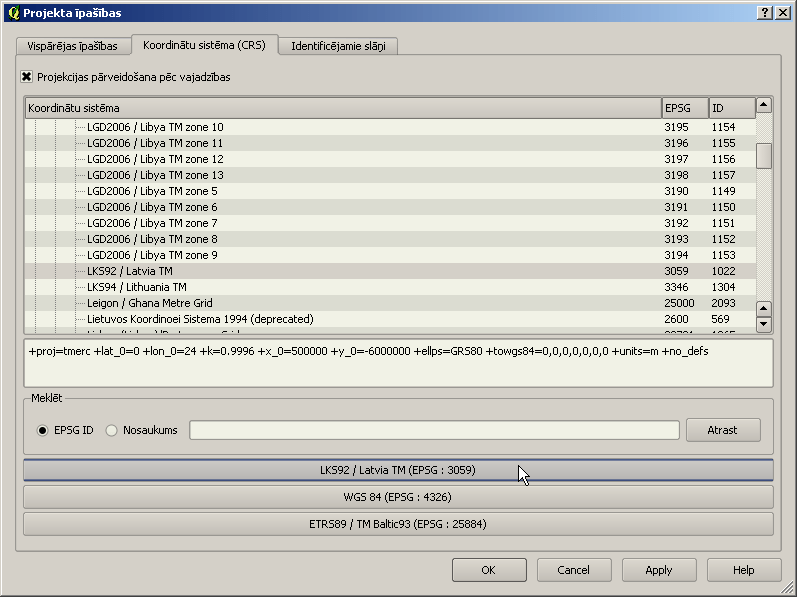797x597 pixels.
Task: Click the Apply button
Action: 659,570
